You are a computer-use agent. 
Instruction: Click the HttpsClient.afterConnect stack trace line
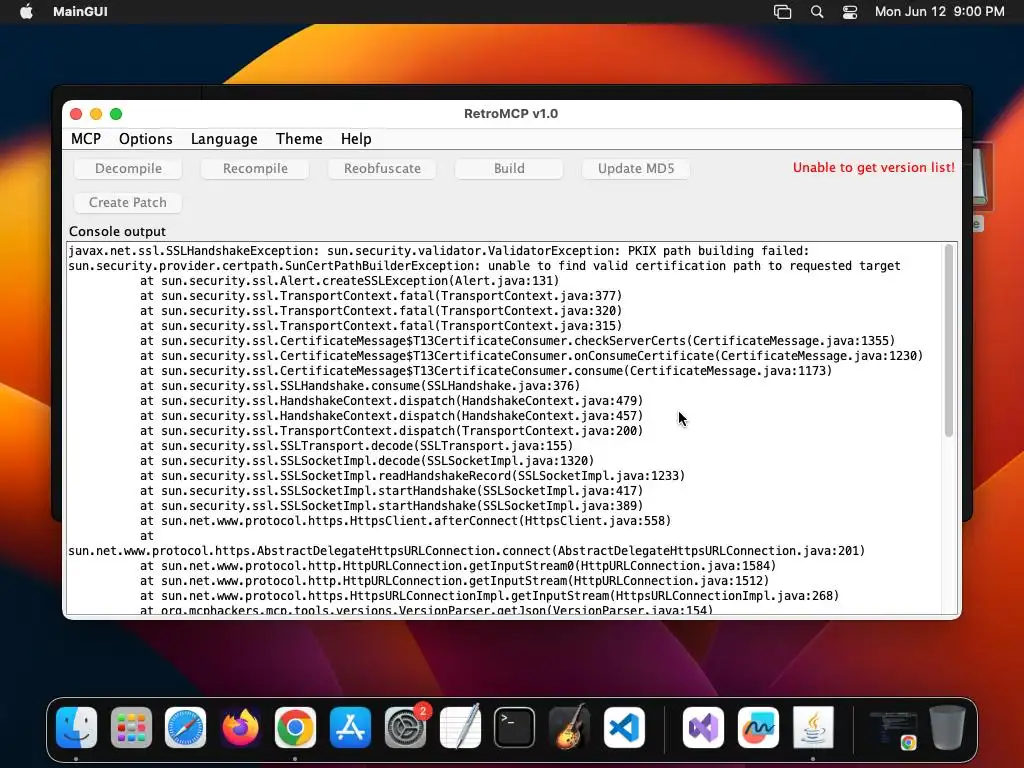pos(405,521)
